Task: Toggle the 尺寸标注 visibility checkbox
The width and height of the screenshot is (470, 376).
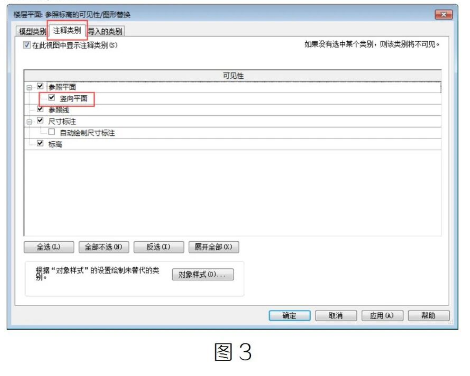Action: click(x=40, y=121)
